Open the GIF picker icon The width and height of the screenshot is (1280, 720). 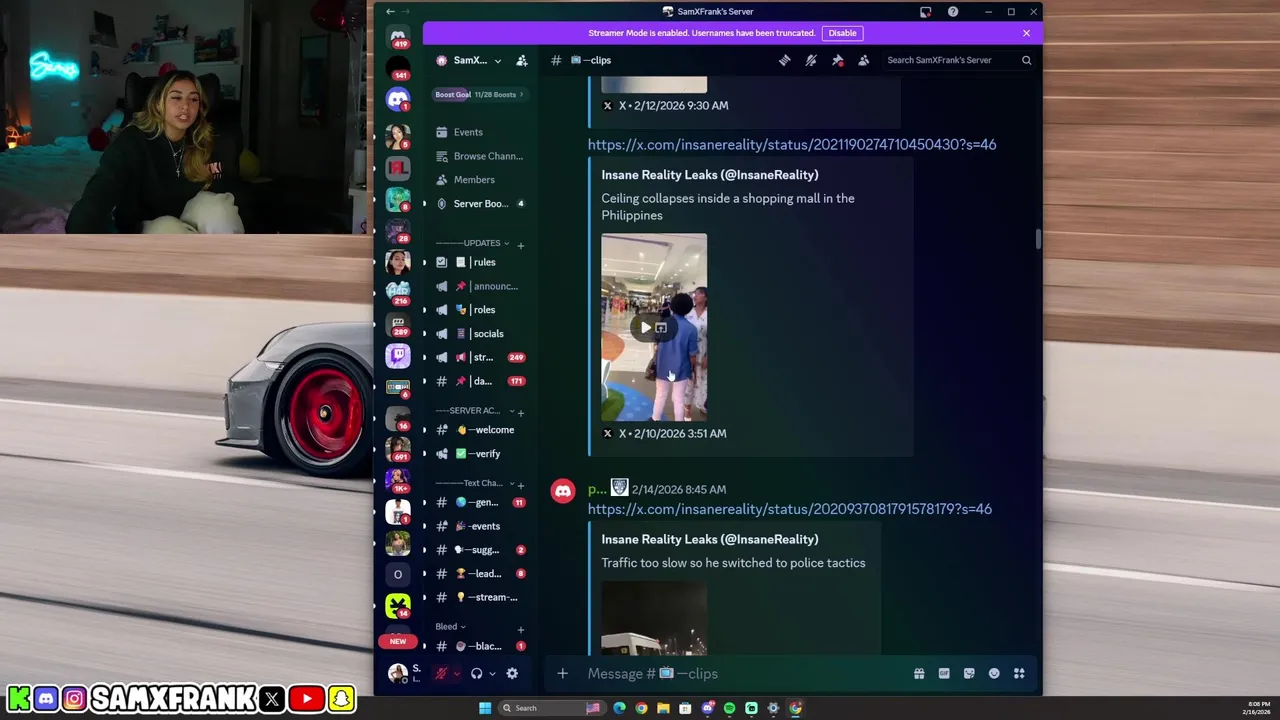(944, 674)
